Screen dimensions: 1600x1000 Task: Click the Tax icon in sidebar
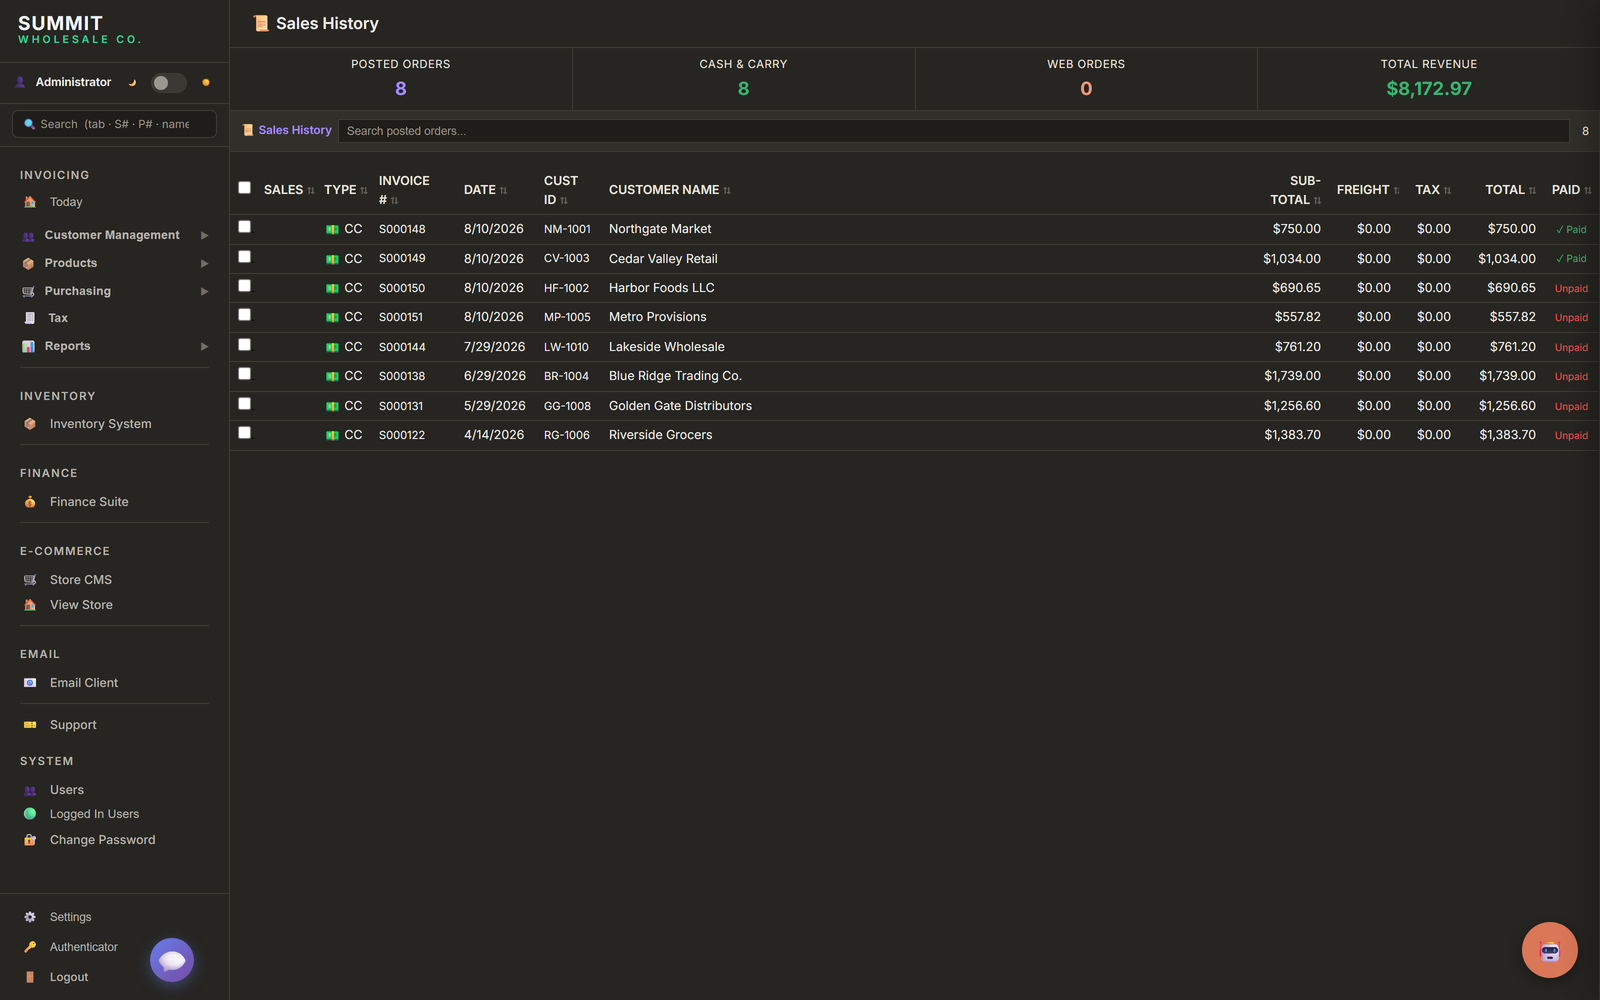(30, 318)
